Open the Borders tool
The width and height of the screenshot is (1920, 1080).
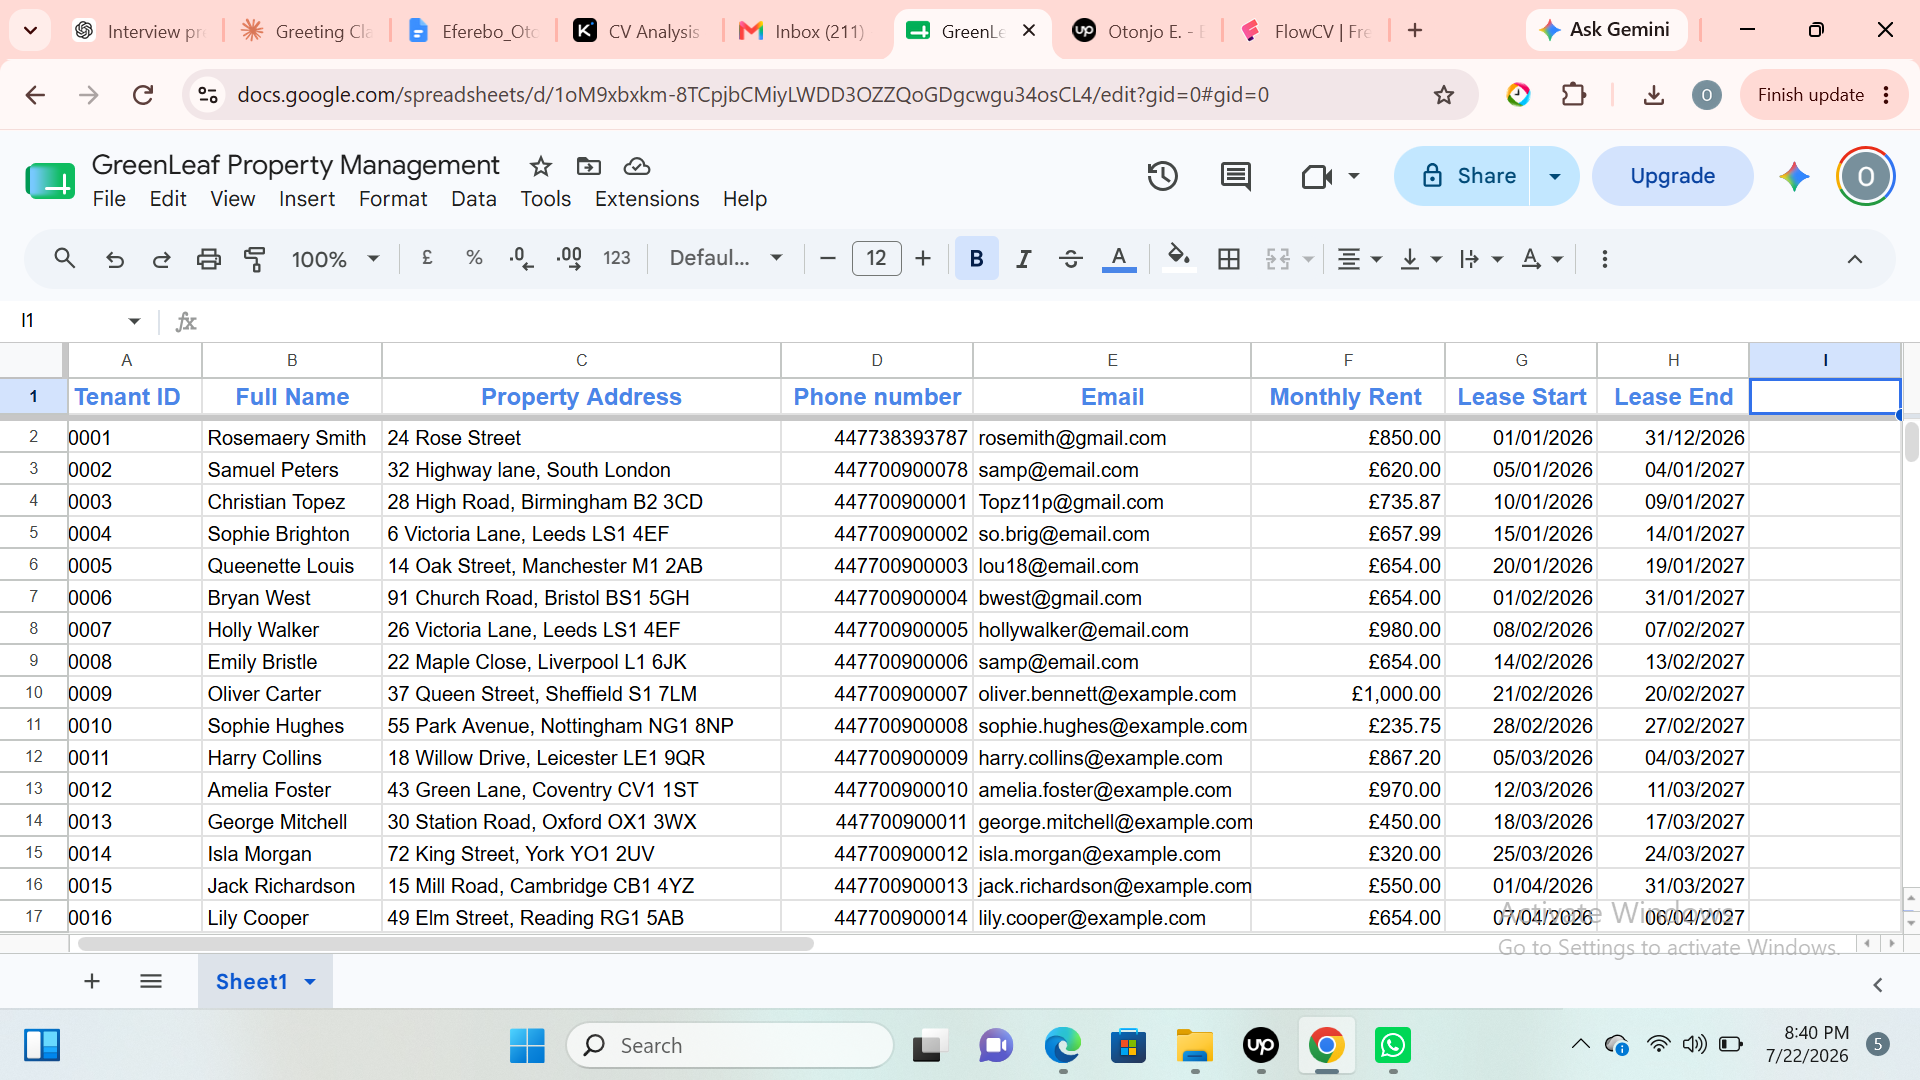1229,259
